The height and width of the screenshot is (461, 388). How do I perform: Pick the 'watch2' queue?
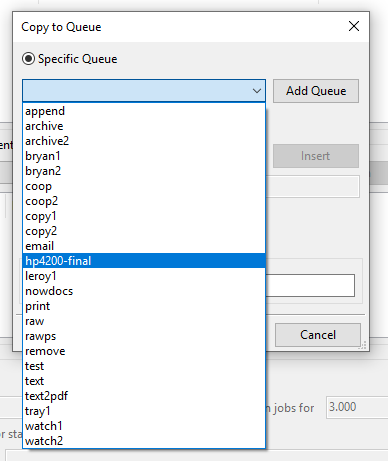[x=144, y=441]
